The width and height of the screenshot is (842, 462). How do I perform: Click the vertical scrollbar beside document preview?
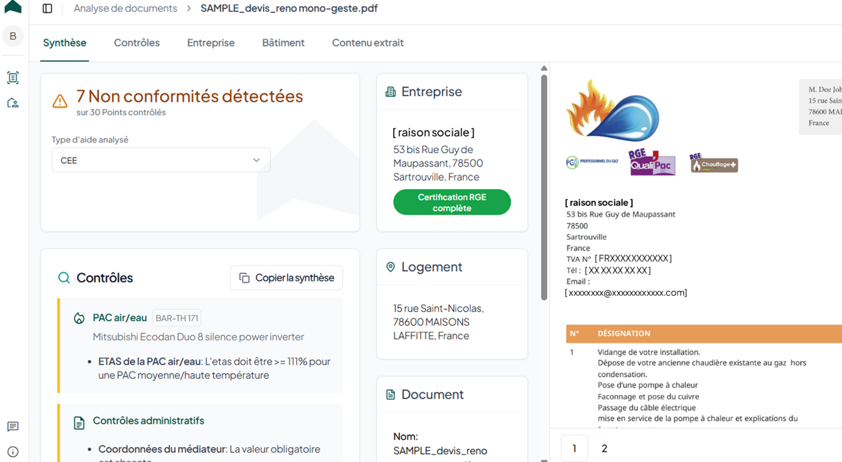coord(544,180)
